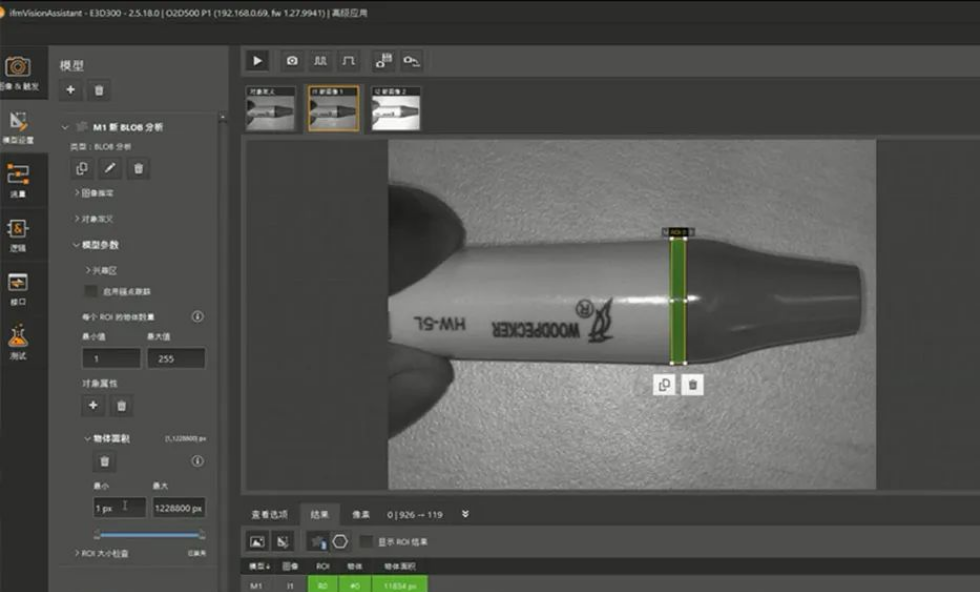Switch to the 像素 tab
Image resolution: width=980 pixels, height=592 pixels.
(361, 514)
